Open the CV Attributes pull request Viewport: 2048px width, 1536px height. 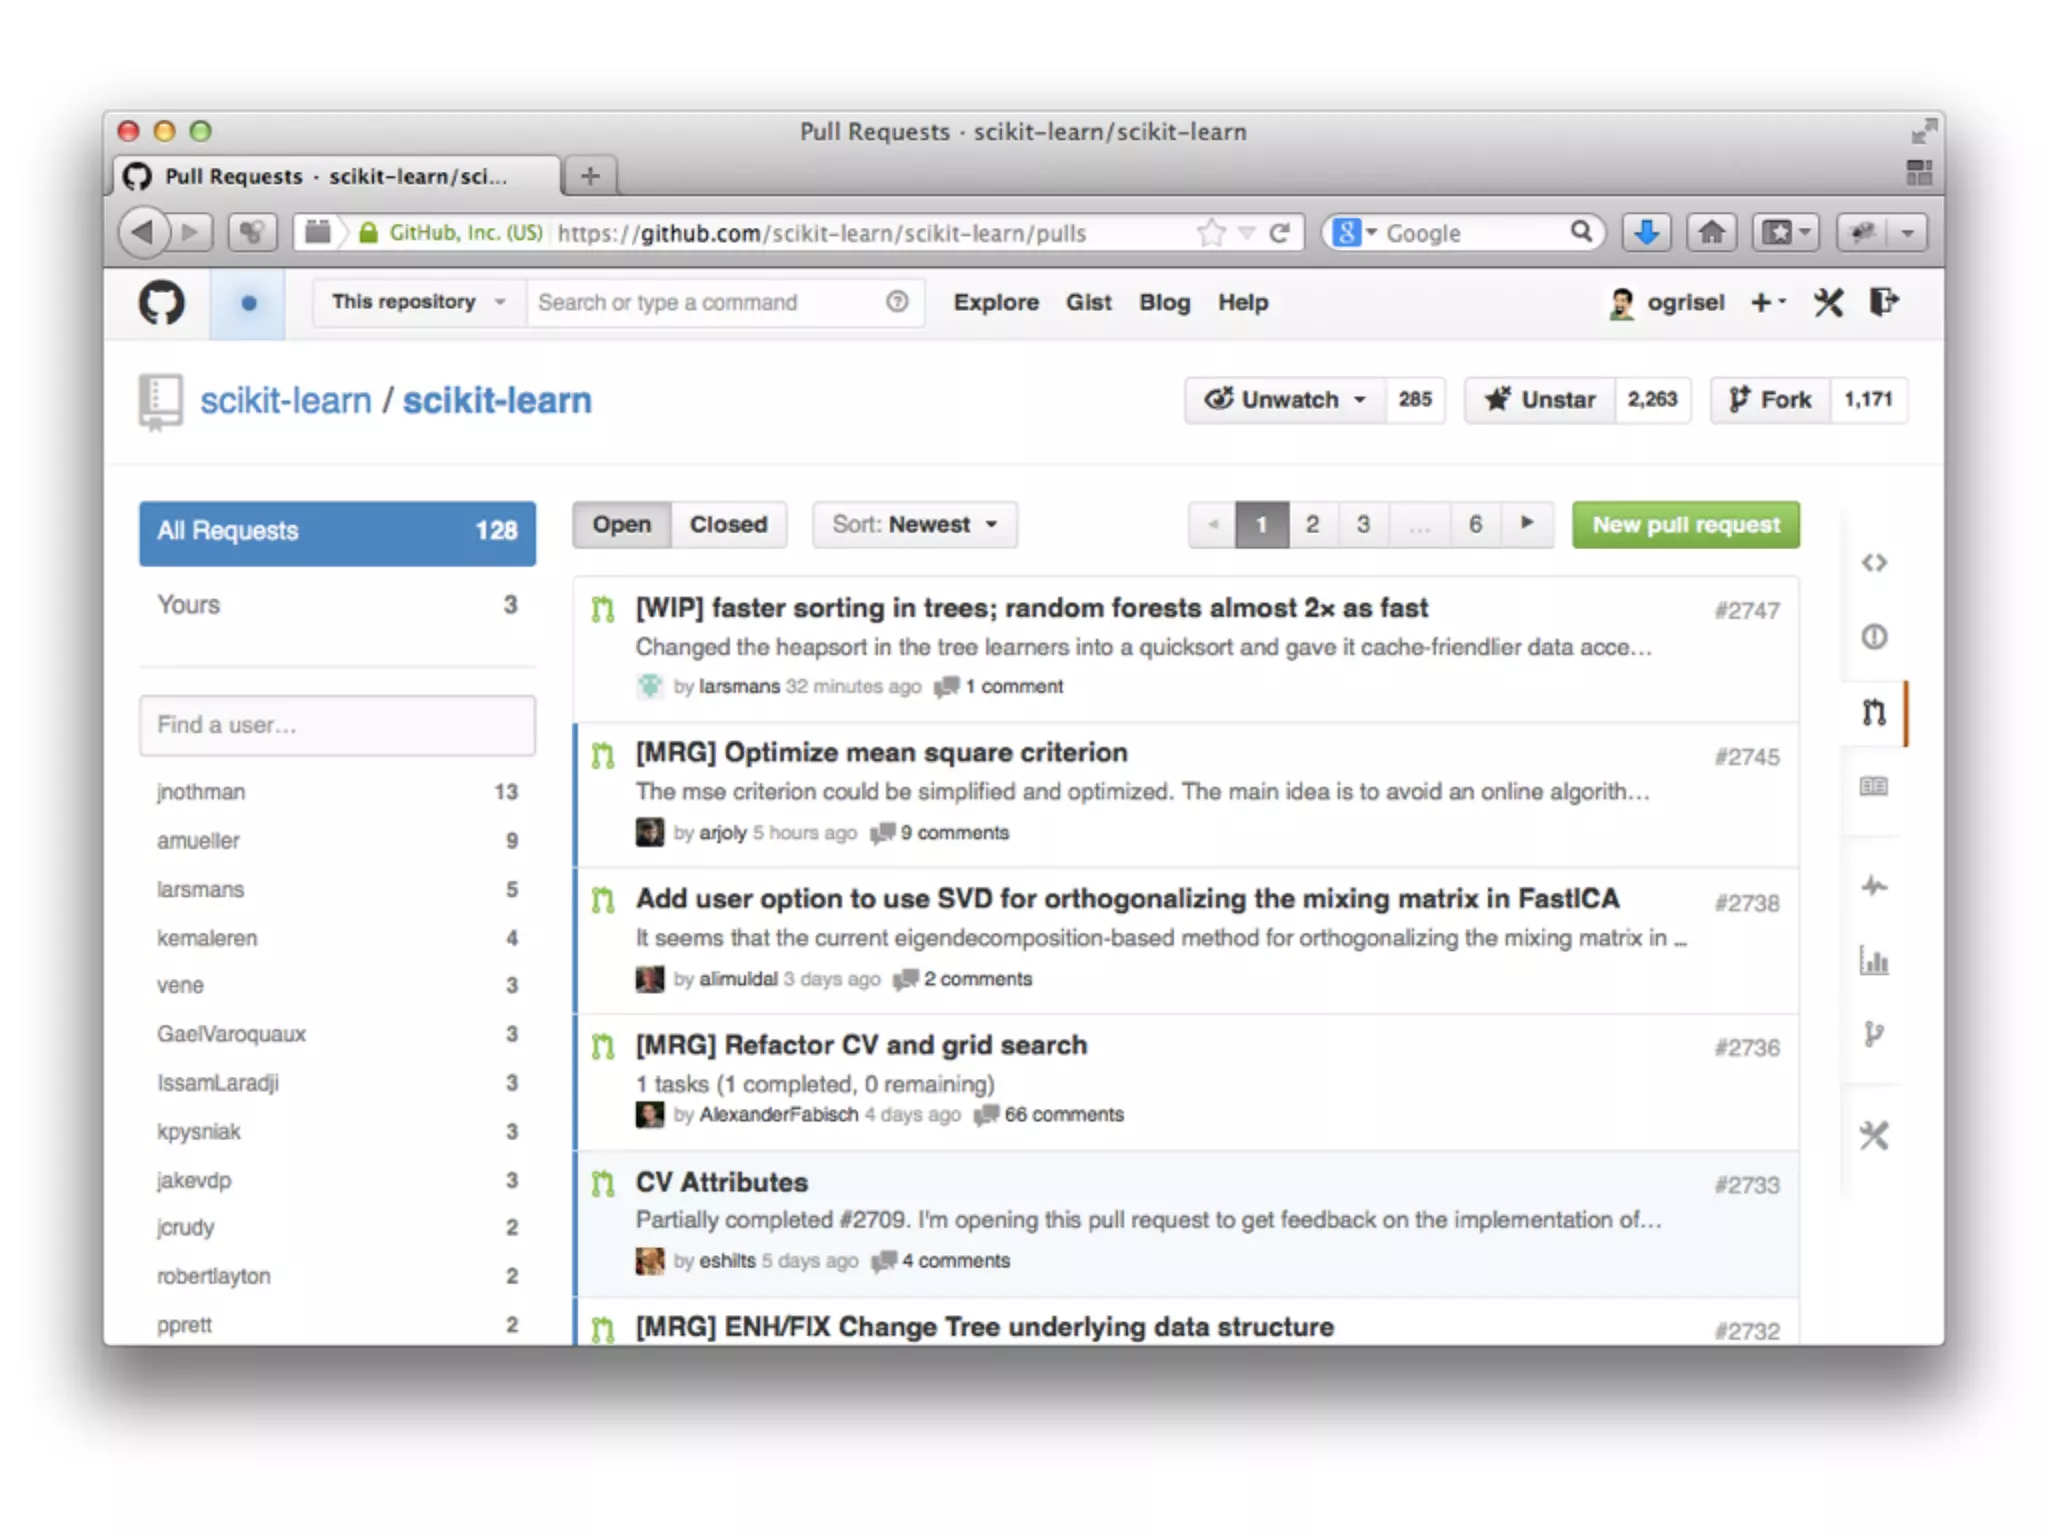[721, 1182]
